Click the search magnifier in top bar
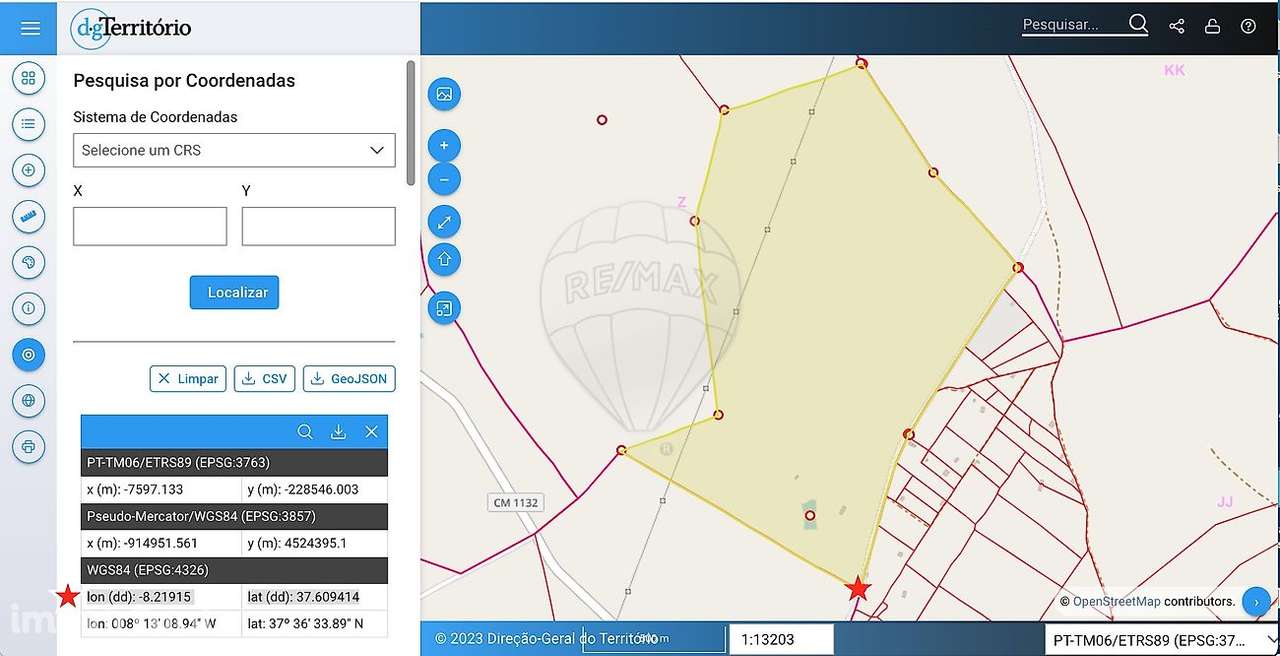The image size is (1280, 656). 1138,24
